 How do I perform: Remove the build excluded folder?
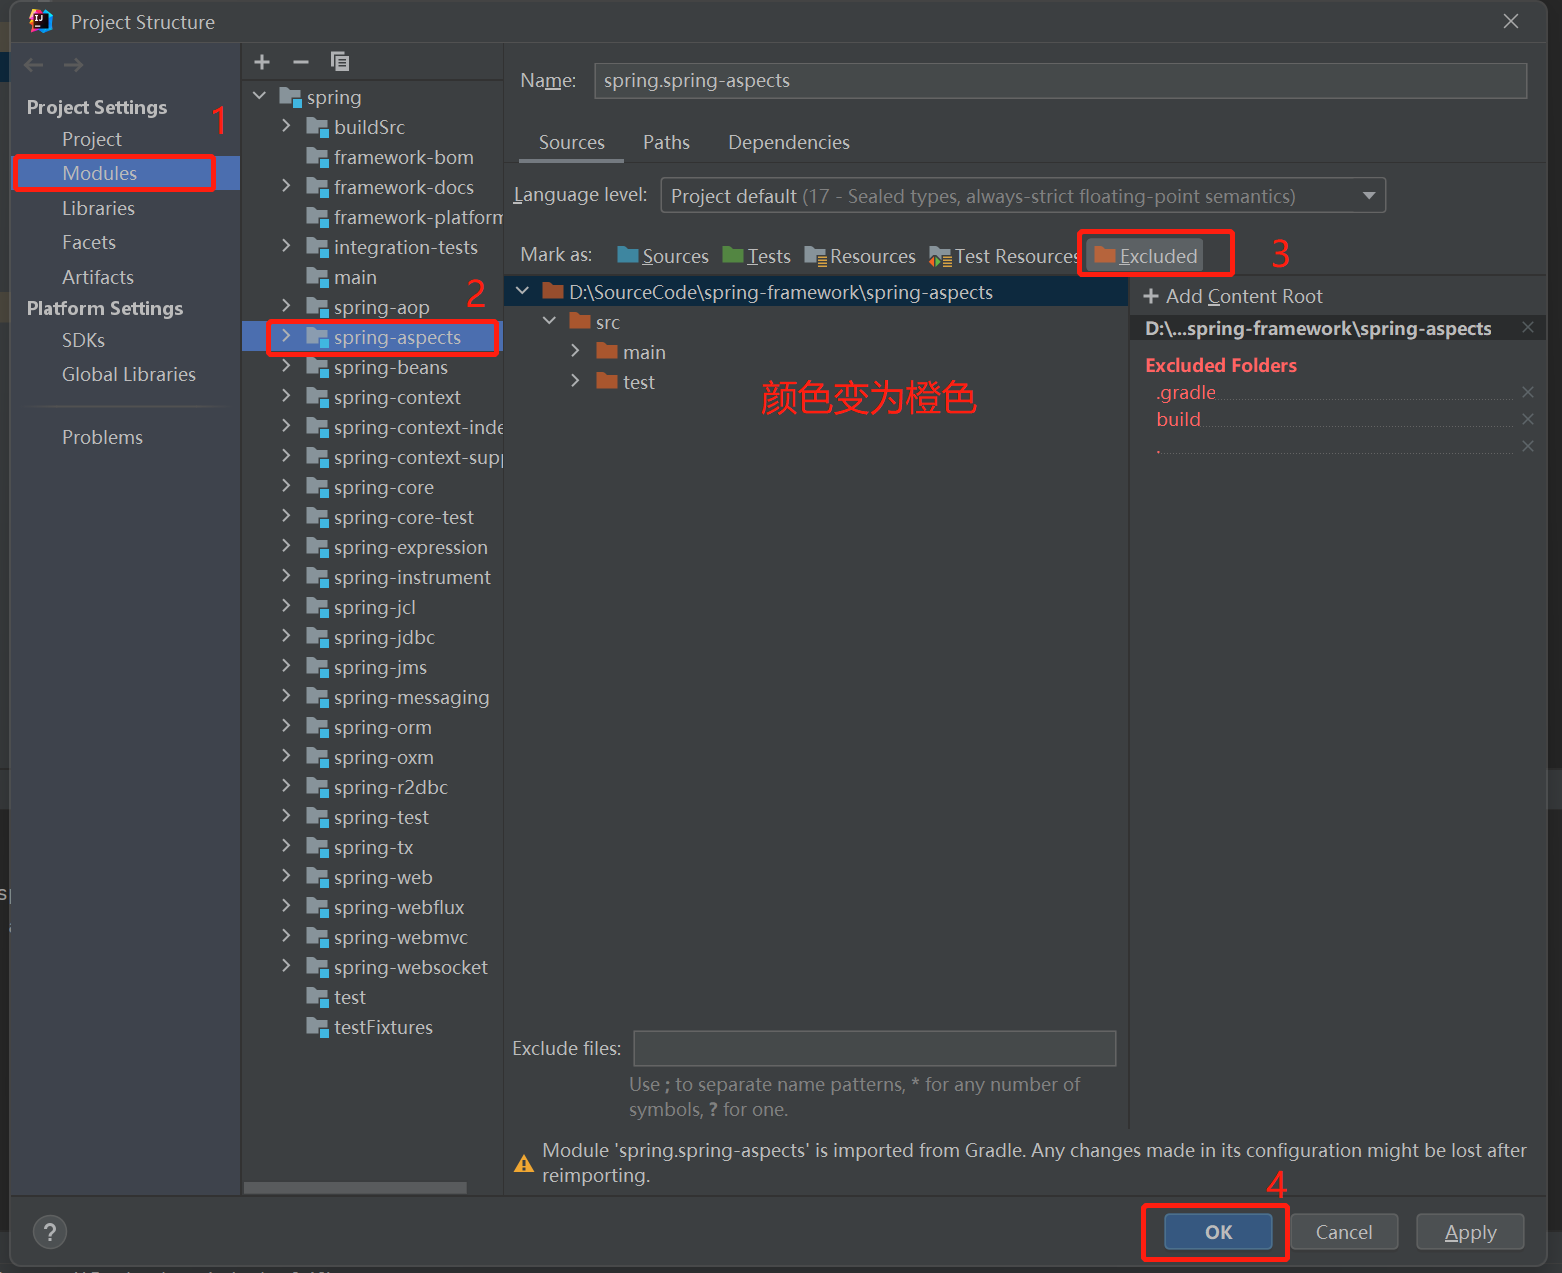(1527, 419)
